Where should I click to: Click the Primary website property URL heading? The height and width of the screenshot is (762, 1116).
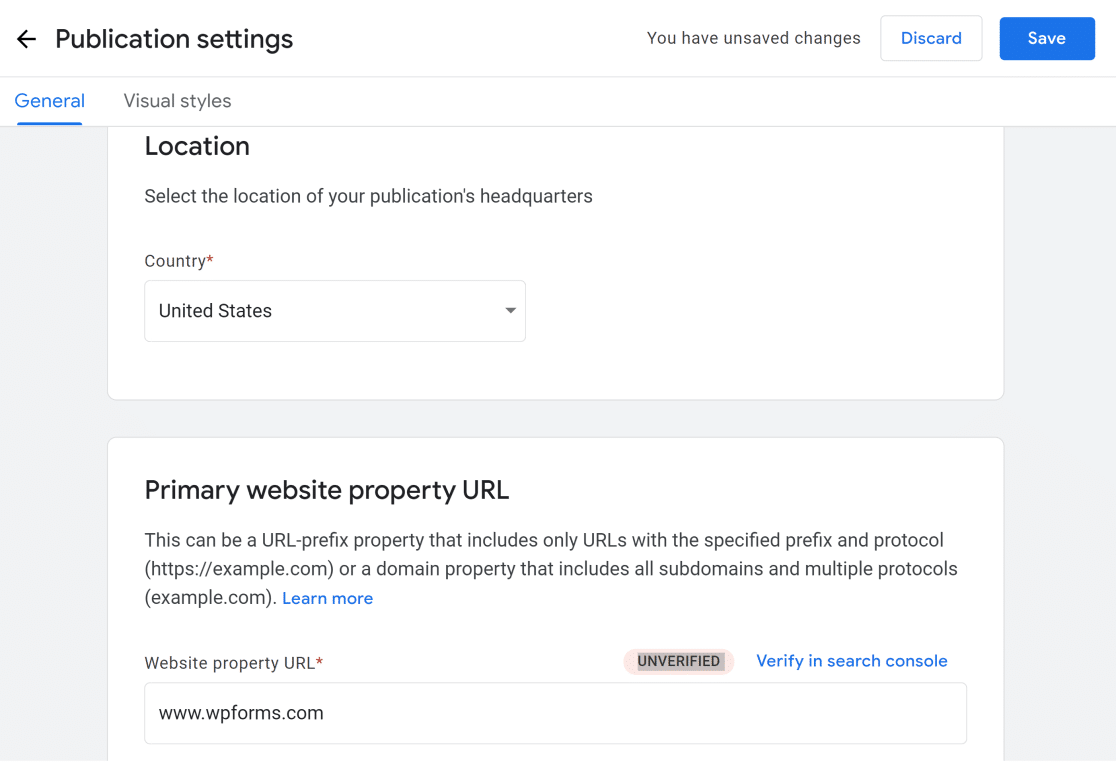tap(327, 490)
